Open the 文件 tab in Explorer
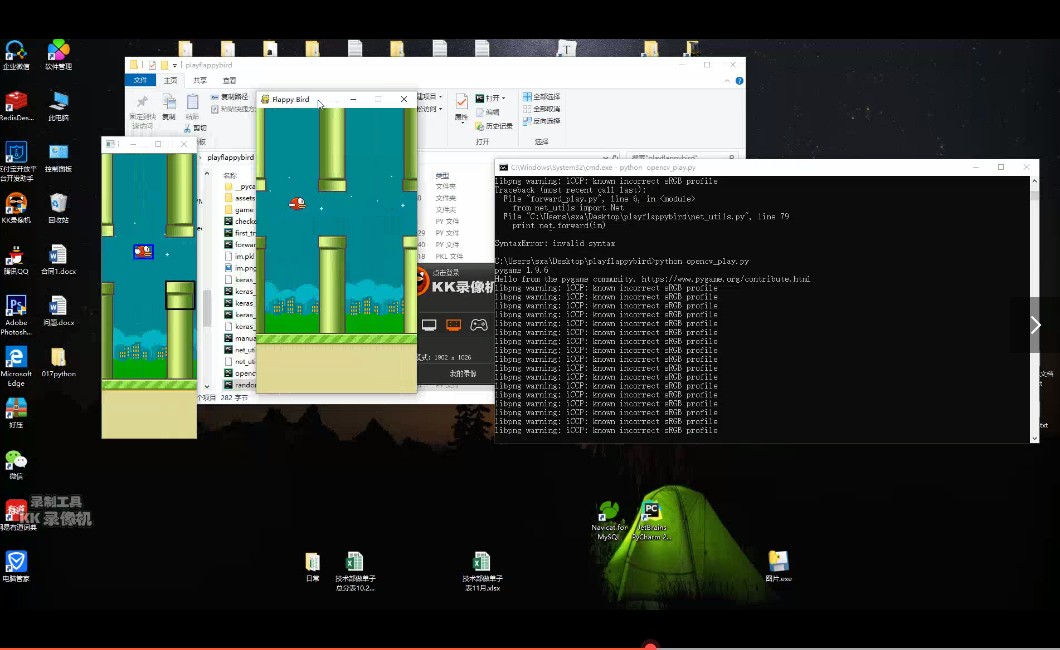The image size is (1060, 650). point(141,80)
